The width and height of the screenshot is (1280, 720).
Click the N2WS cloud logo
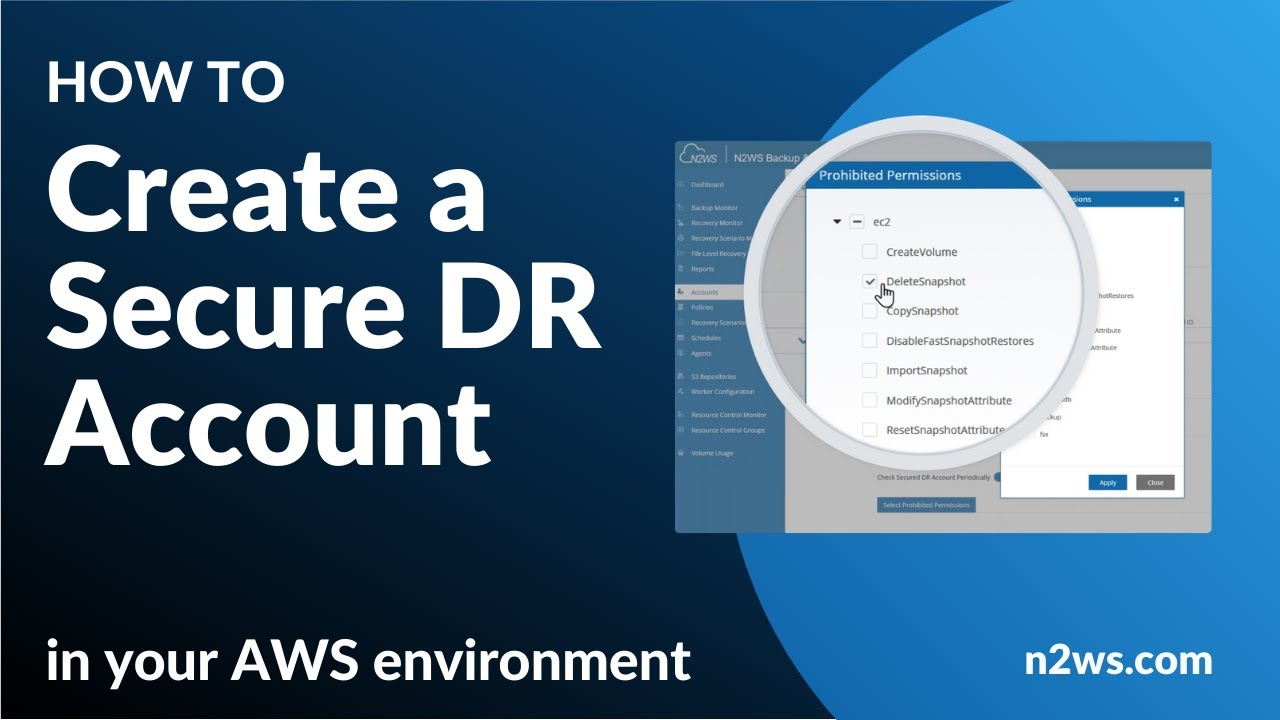tap(700, 155)
